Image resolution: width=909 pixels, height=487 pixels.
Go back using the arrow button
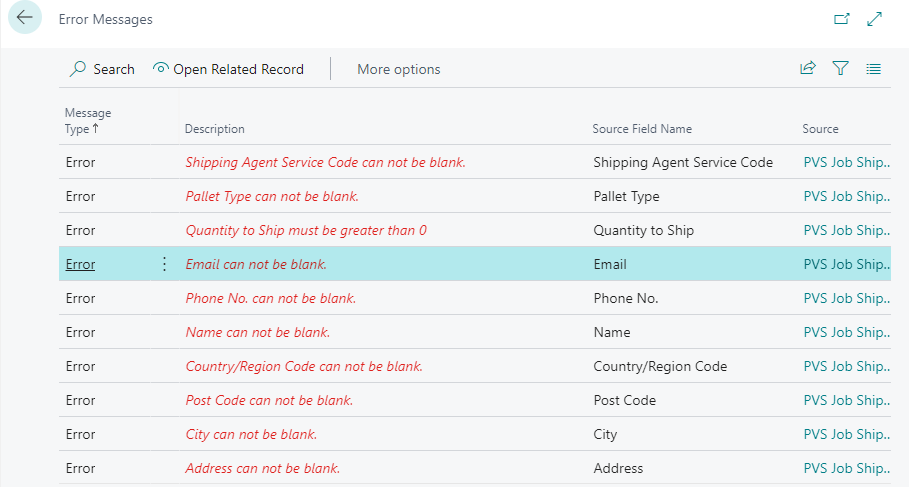(25, 18)
